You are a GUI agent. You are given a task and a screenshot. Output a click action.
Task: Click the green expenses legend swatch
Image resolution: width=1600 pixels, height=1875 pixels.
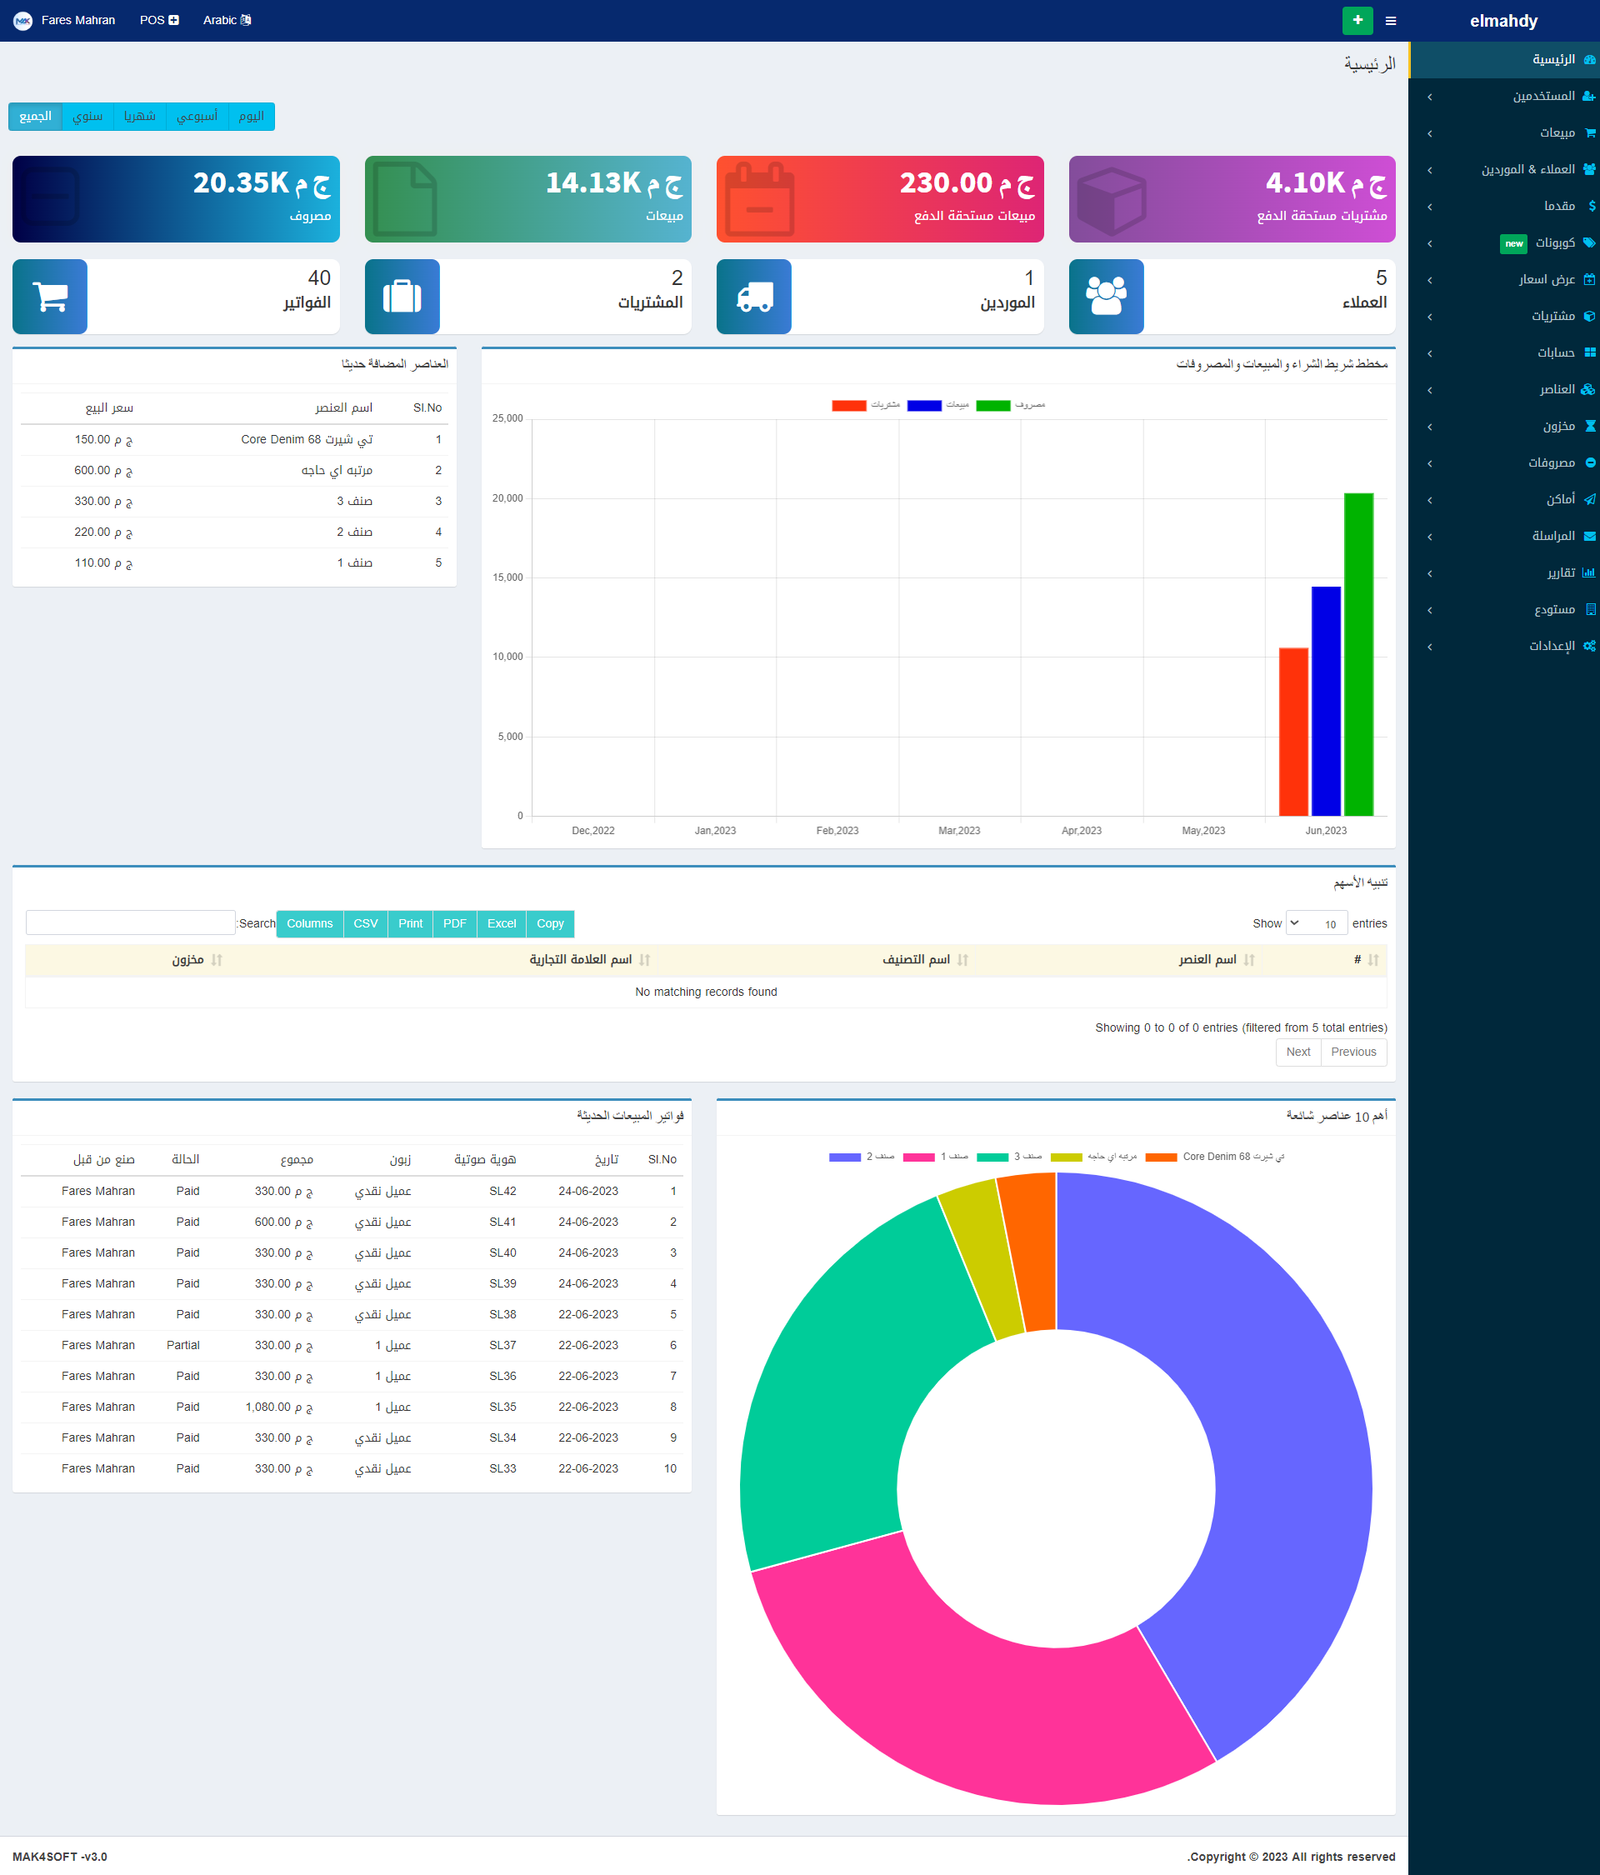[993, 405]
